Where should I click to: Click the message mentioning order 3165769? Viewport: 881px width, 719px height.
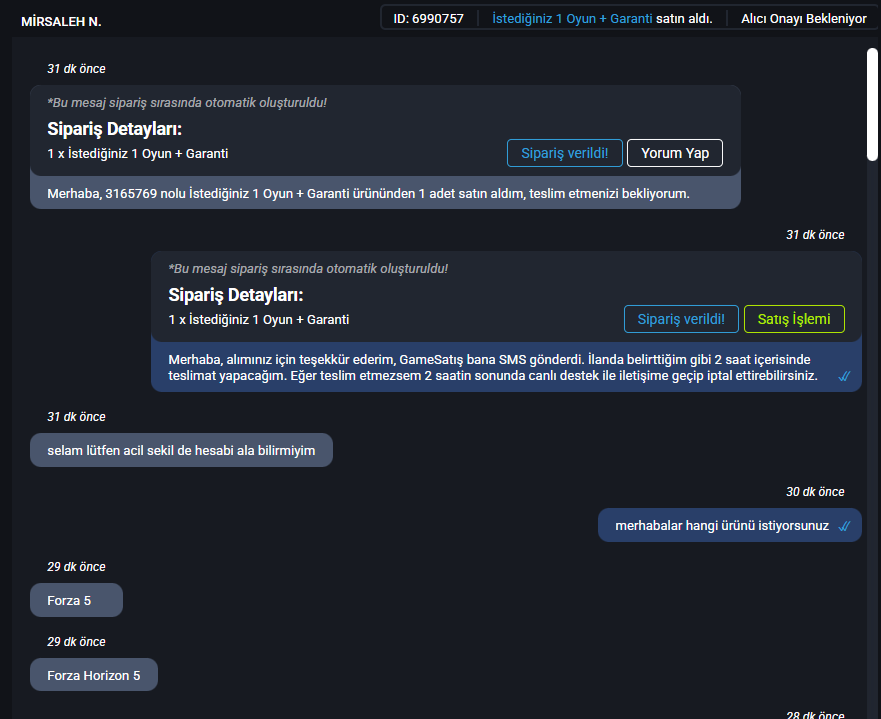point(368,193)
